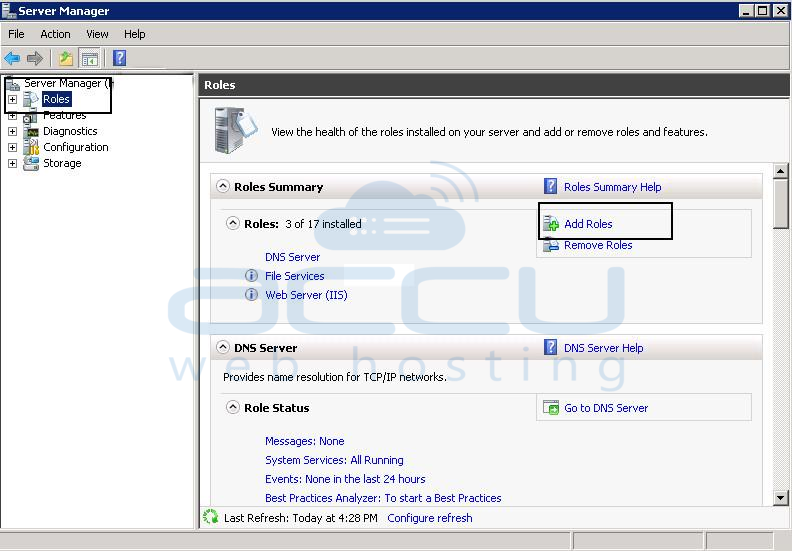The height and width of the screenshot is (551, 792).
Task: Click the green refresh icon near Last Refresh
Action: (210, 517)
